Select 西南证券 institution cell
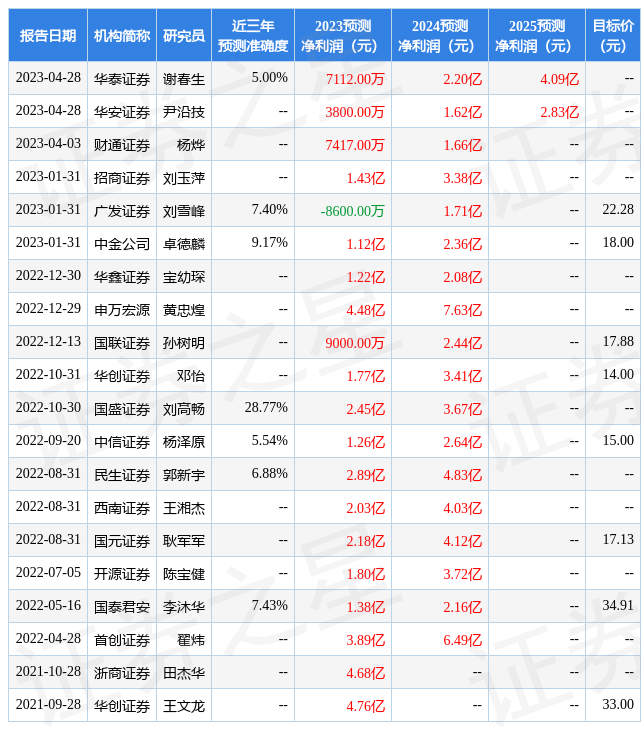Viewport: 641px width, 730px height. (122, 508)
